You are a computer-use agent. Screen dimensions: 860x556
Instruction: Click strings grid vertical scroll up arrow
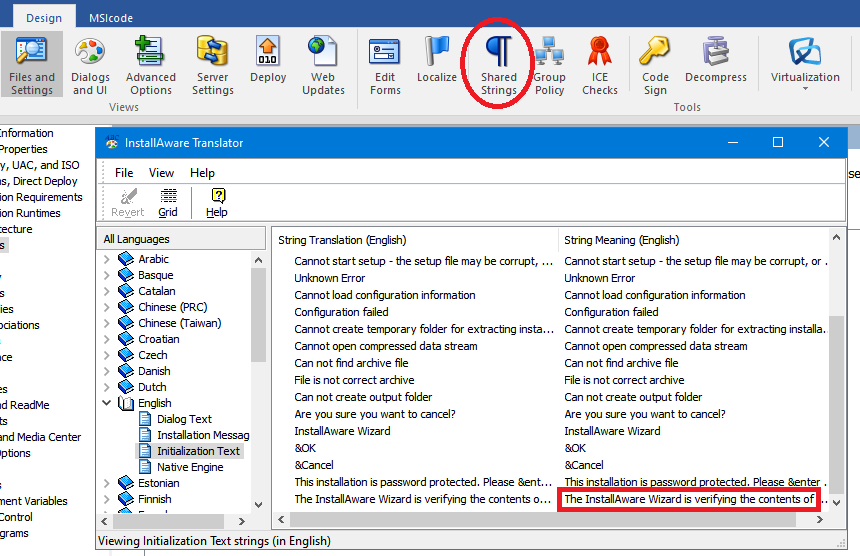tap(836, 237)
